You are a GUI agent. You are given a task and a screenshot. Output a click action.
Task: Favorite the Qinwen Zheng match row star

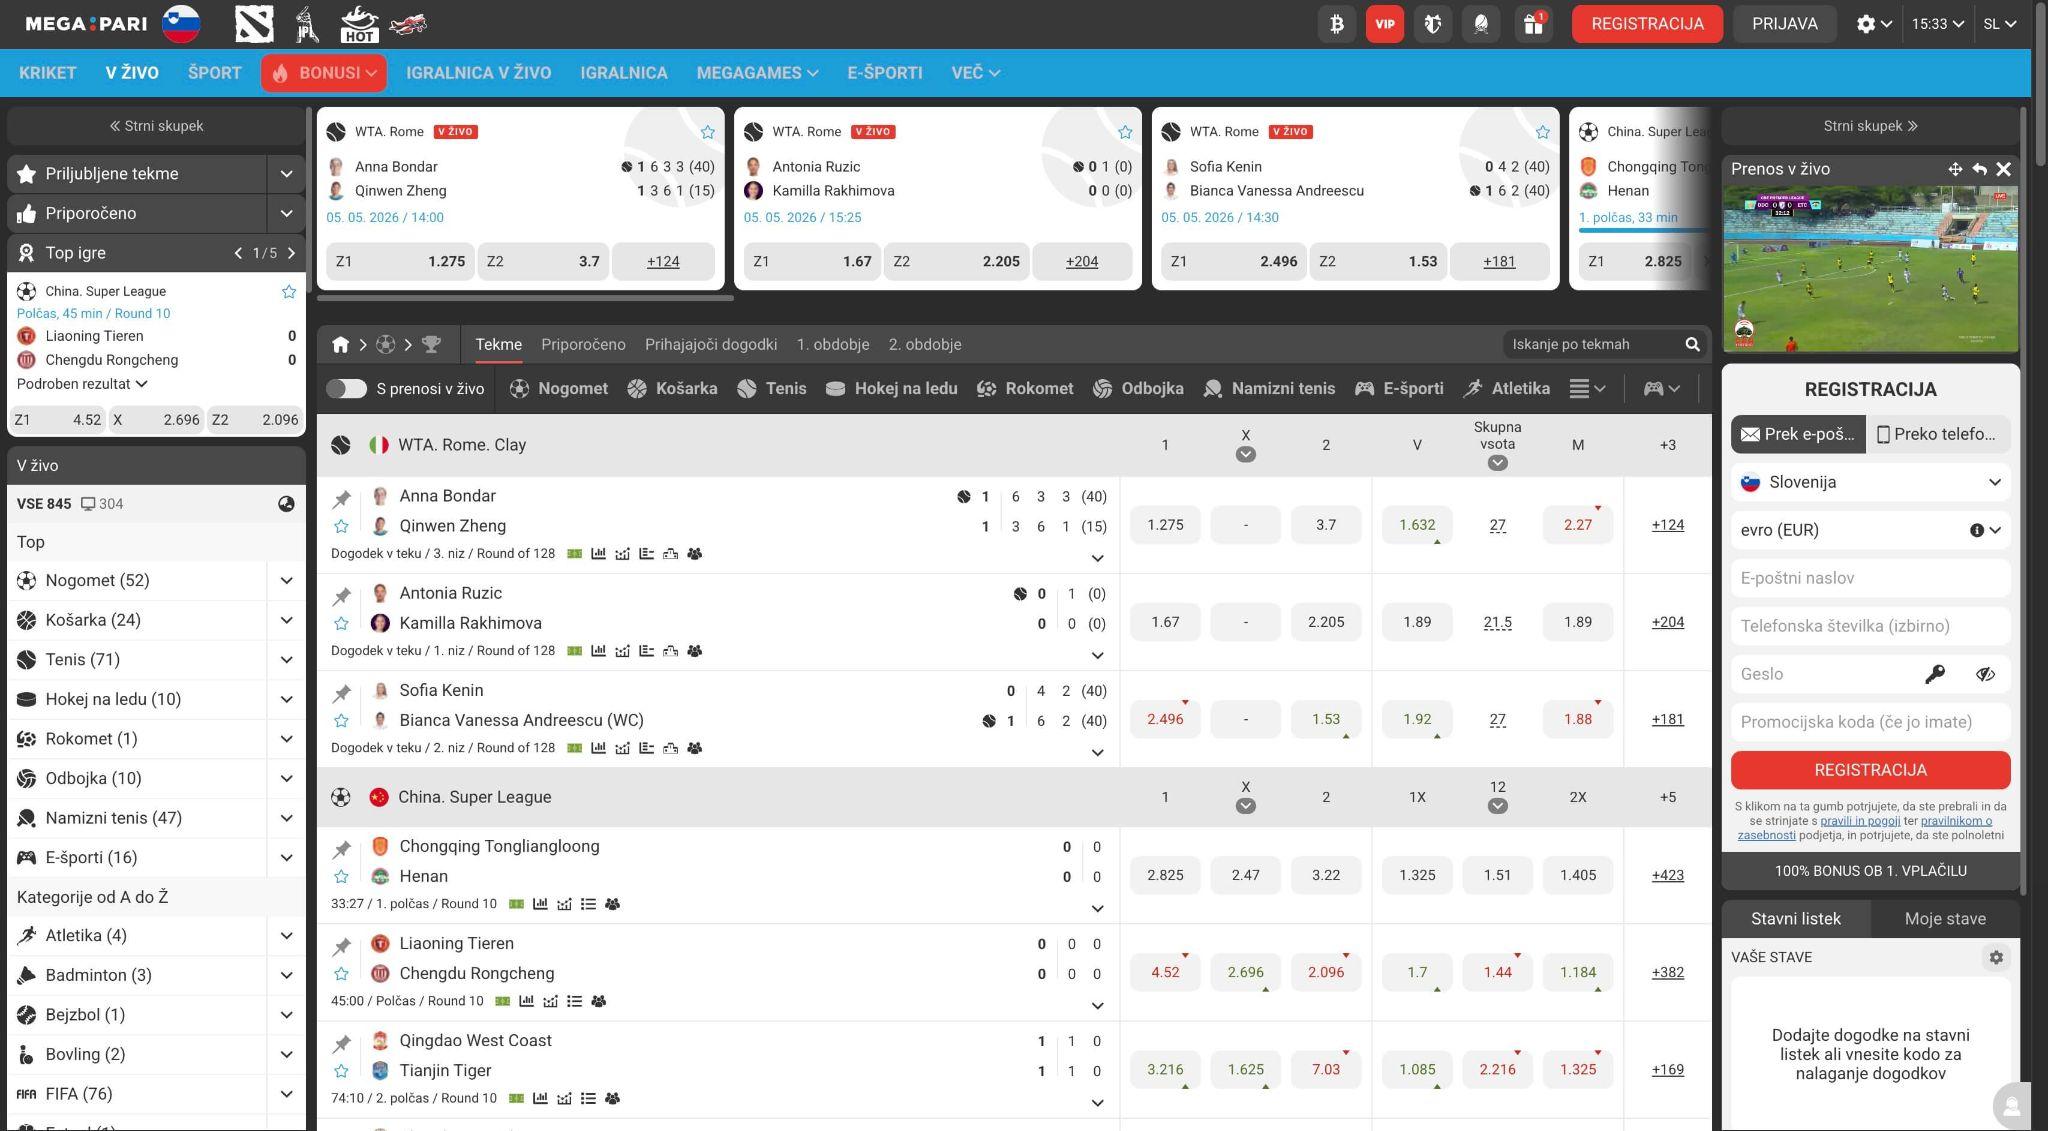click(341, 526)
